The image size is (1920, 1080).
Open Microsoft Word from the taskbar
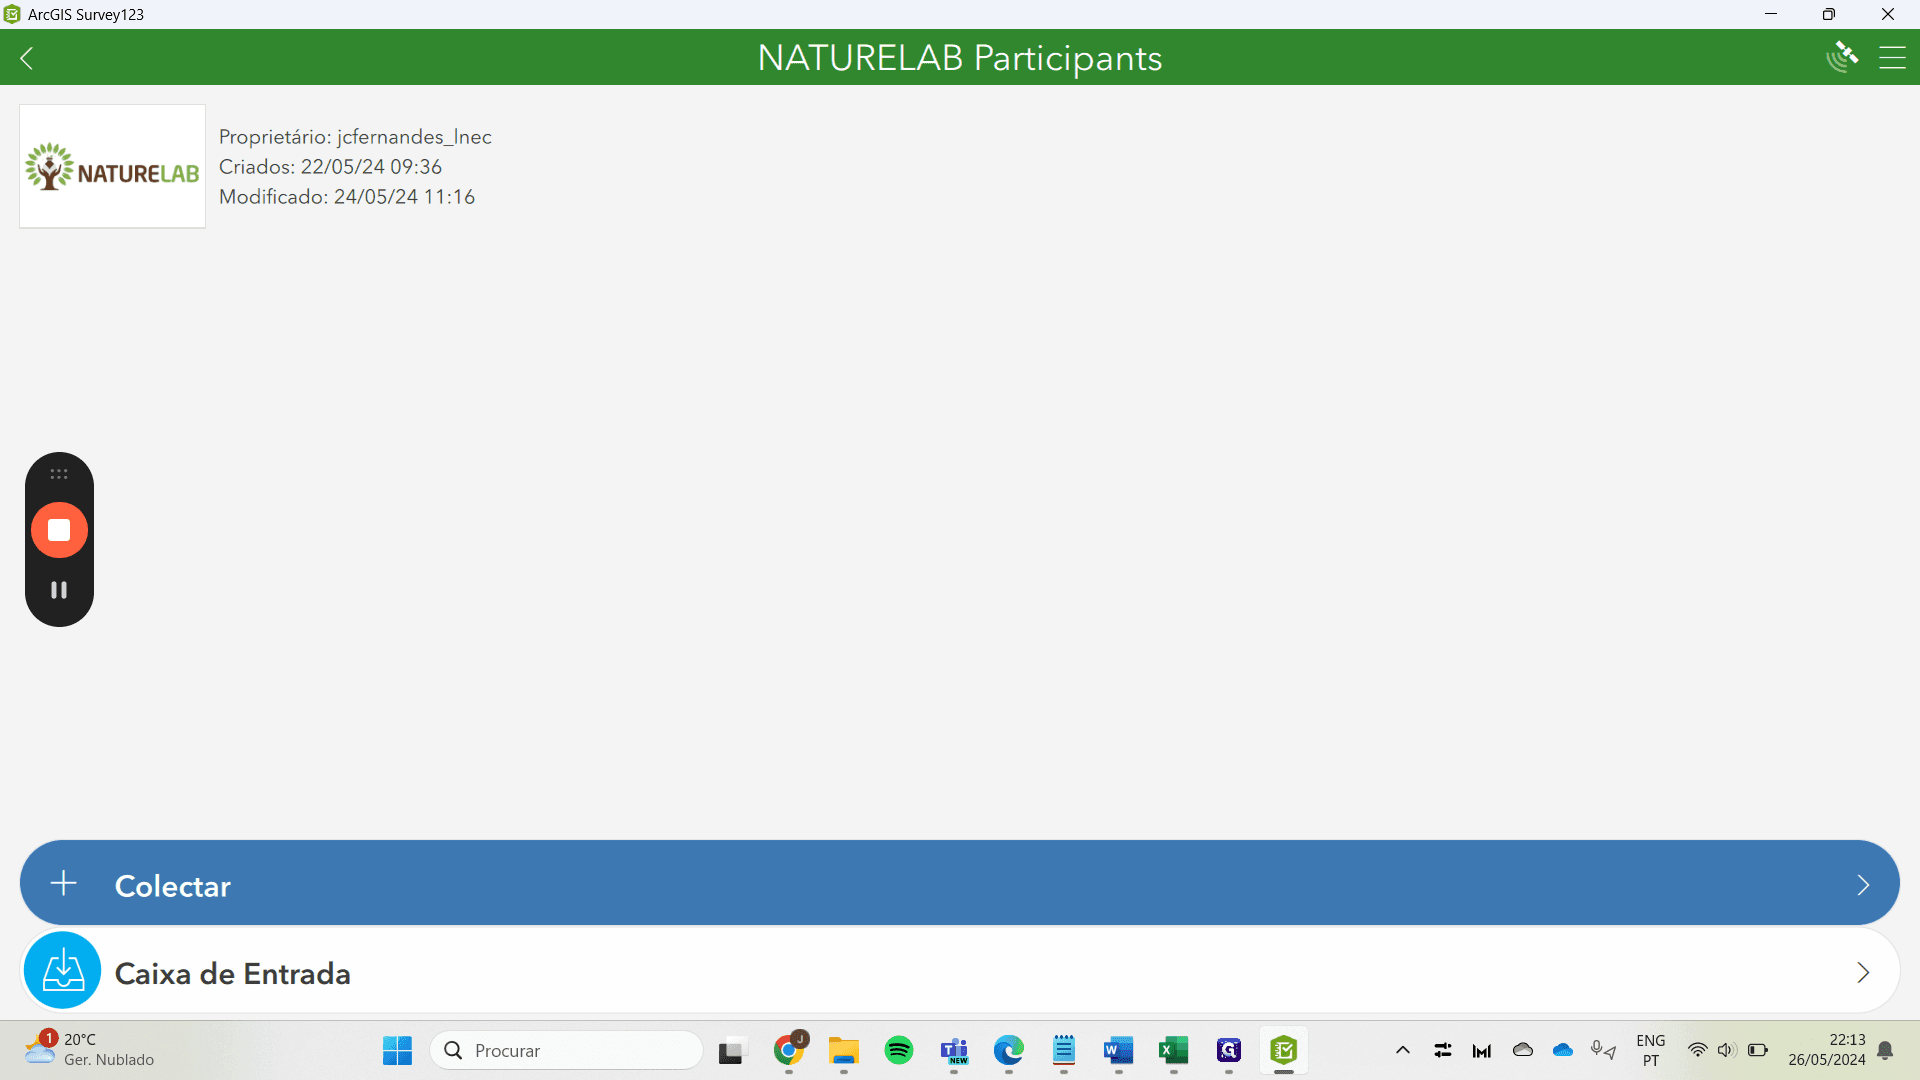[1119, 1051]
